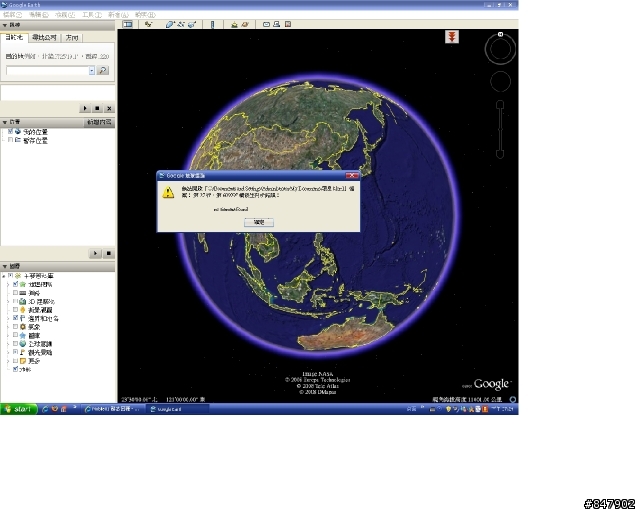The image size is (640, 512).
Task: Collapse the 位置 places panel header triangle
Action: [5, 122]
